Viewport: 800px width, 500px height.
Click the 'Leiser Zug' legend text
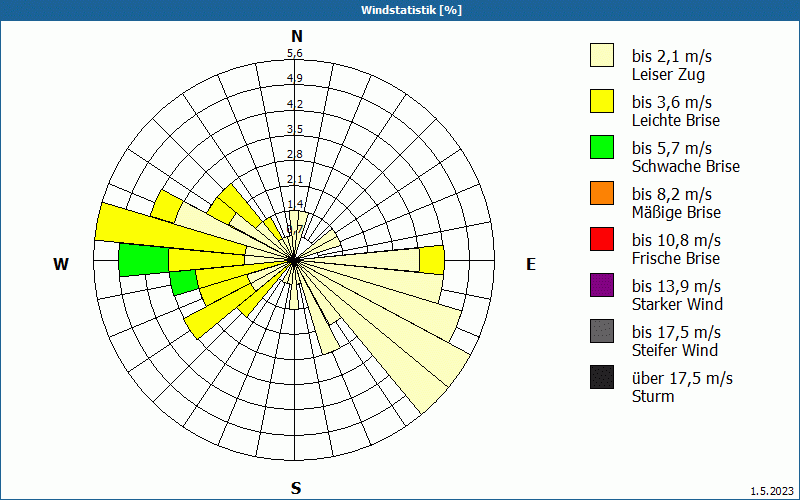[668, 74]
